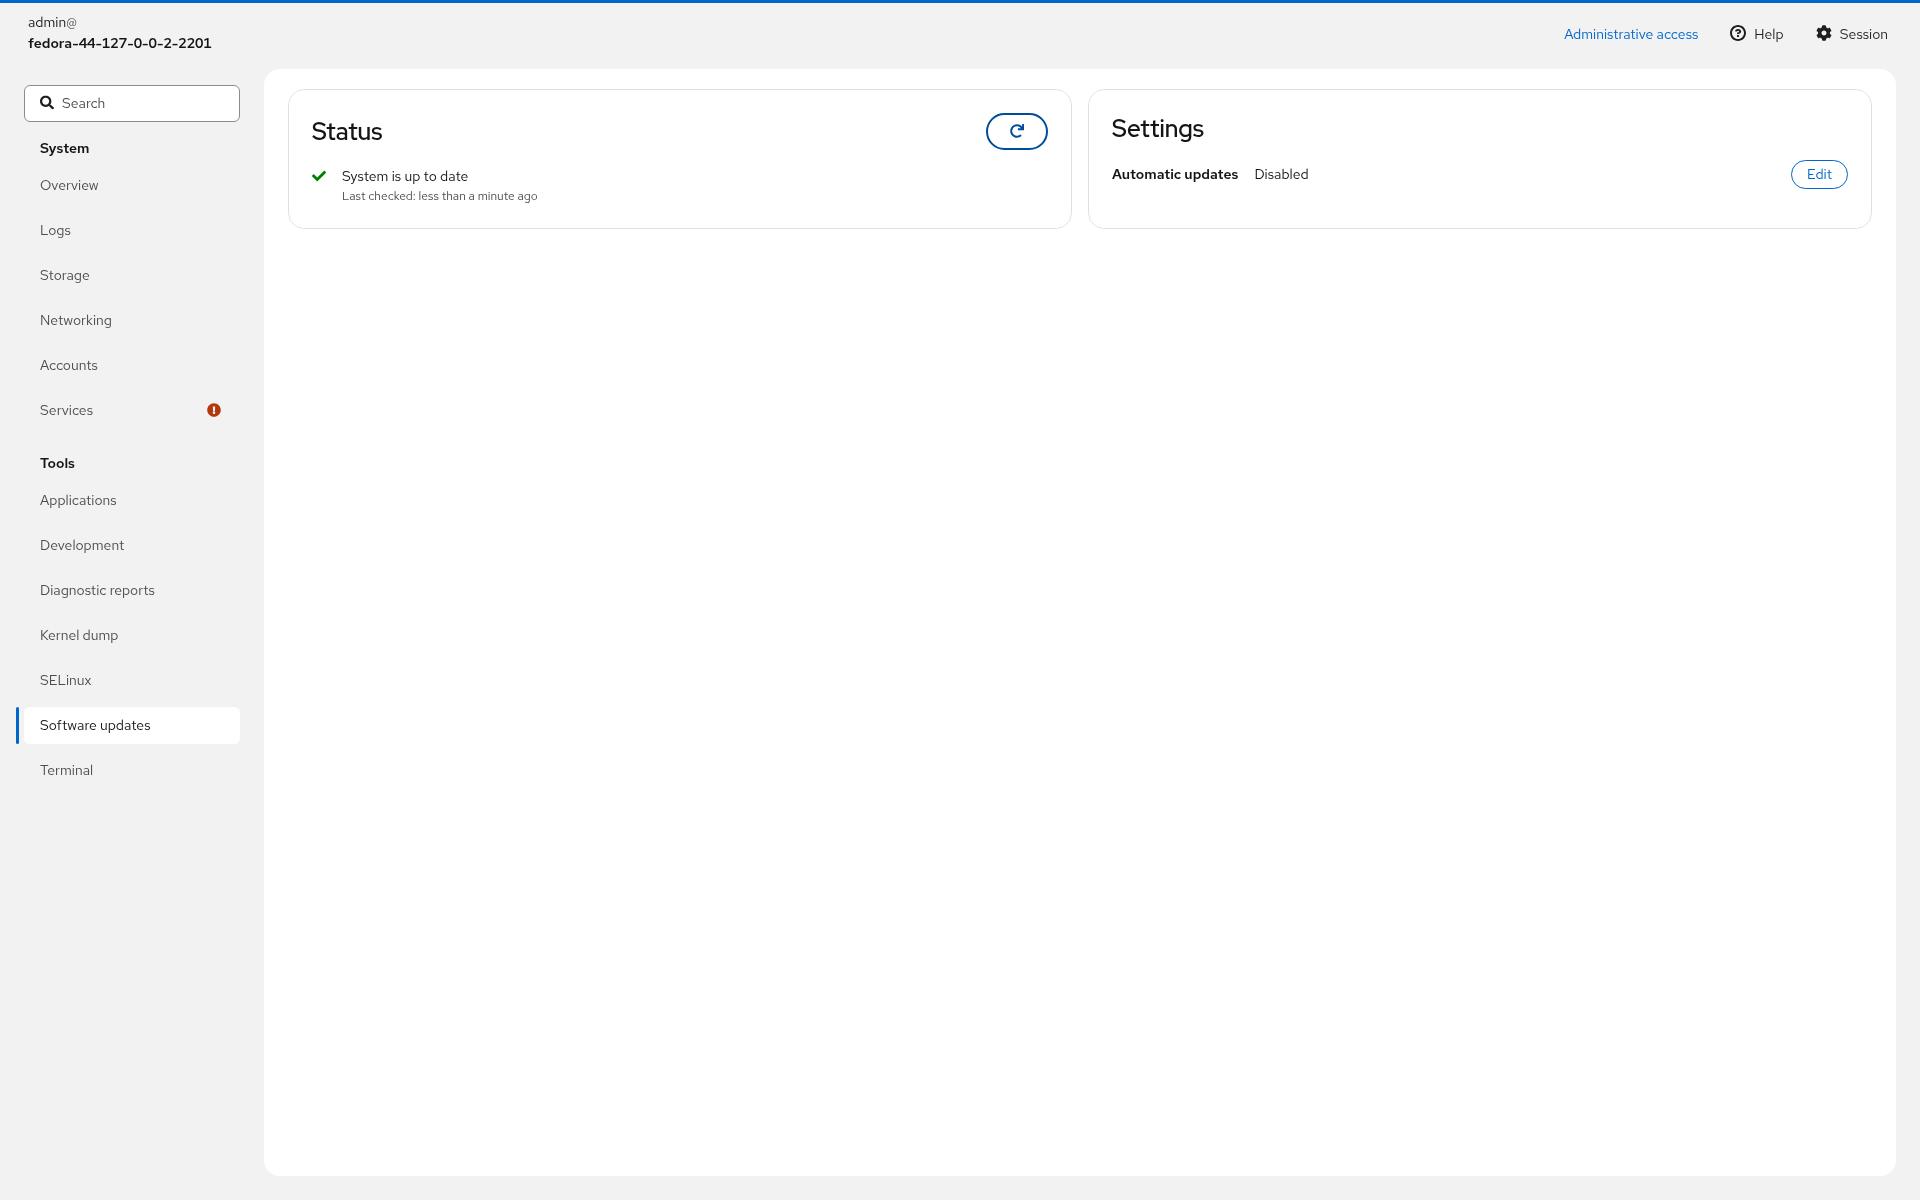Viewport: 1920px width, 1200px height.
Task: Select SELinux in sidebar
Action: pos(128,680)
